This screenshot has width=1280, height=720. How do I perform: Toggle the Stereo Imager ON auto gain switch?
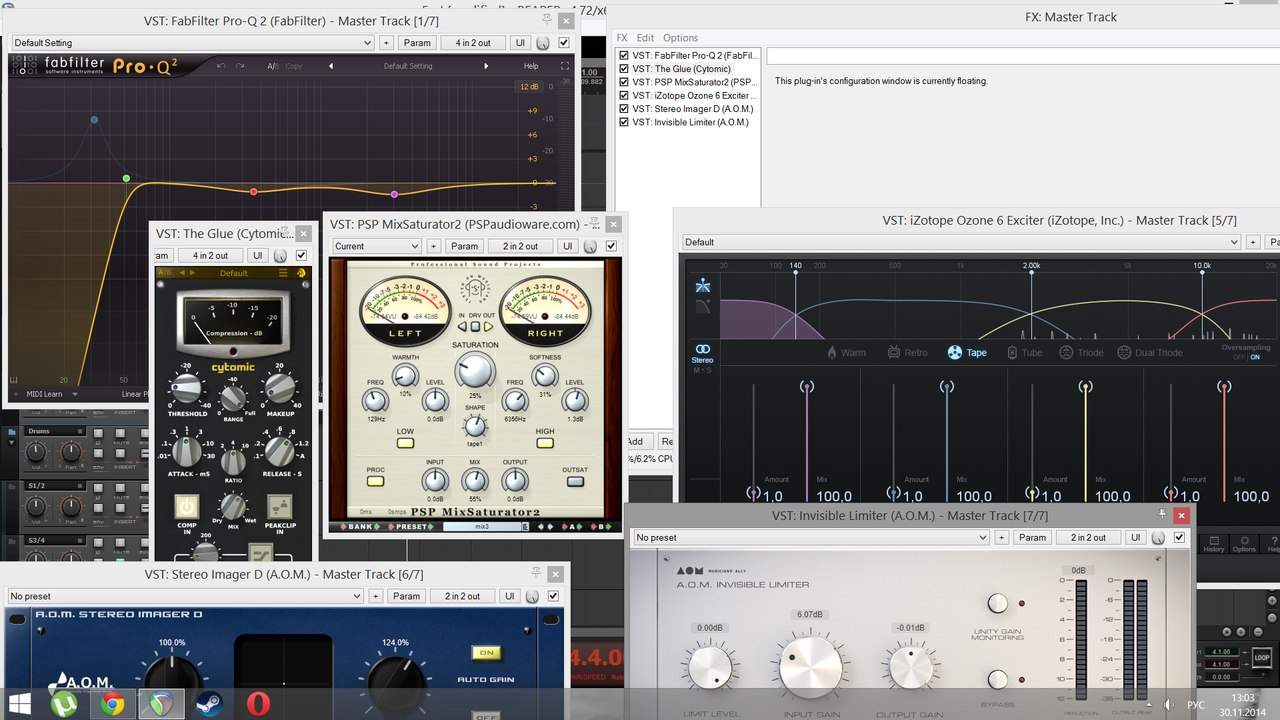coord(486,653)
